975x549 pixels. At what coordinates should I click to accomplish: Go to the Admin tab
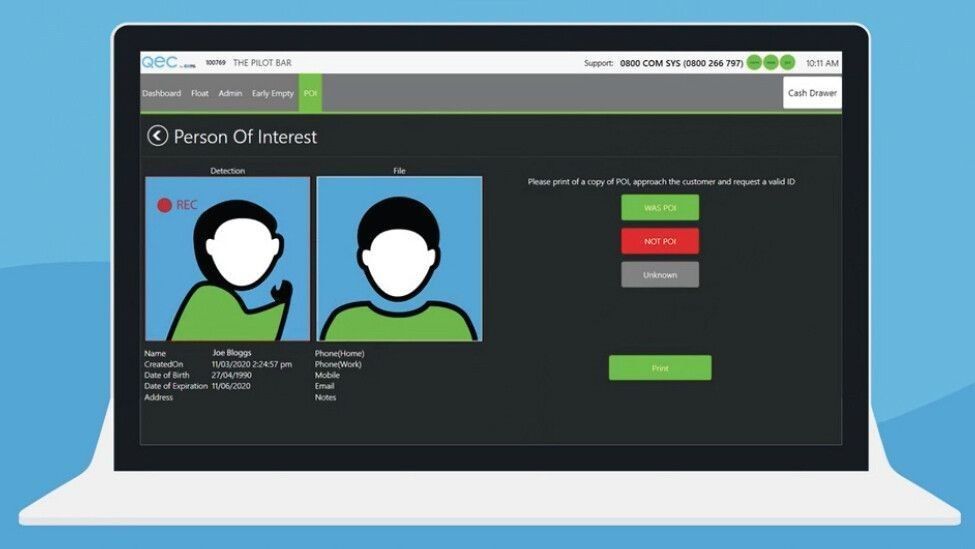230,93
